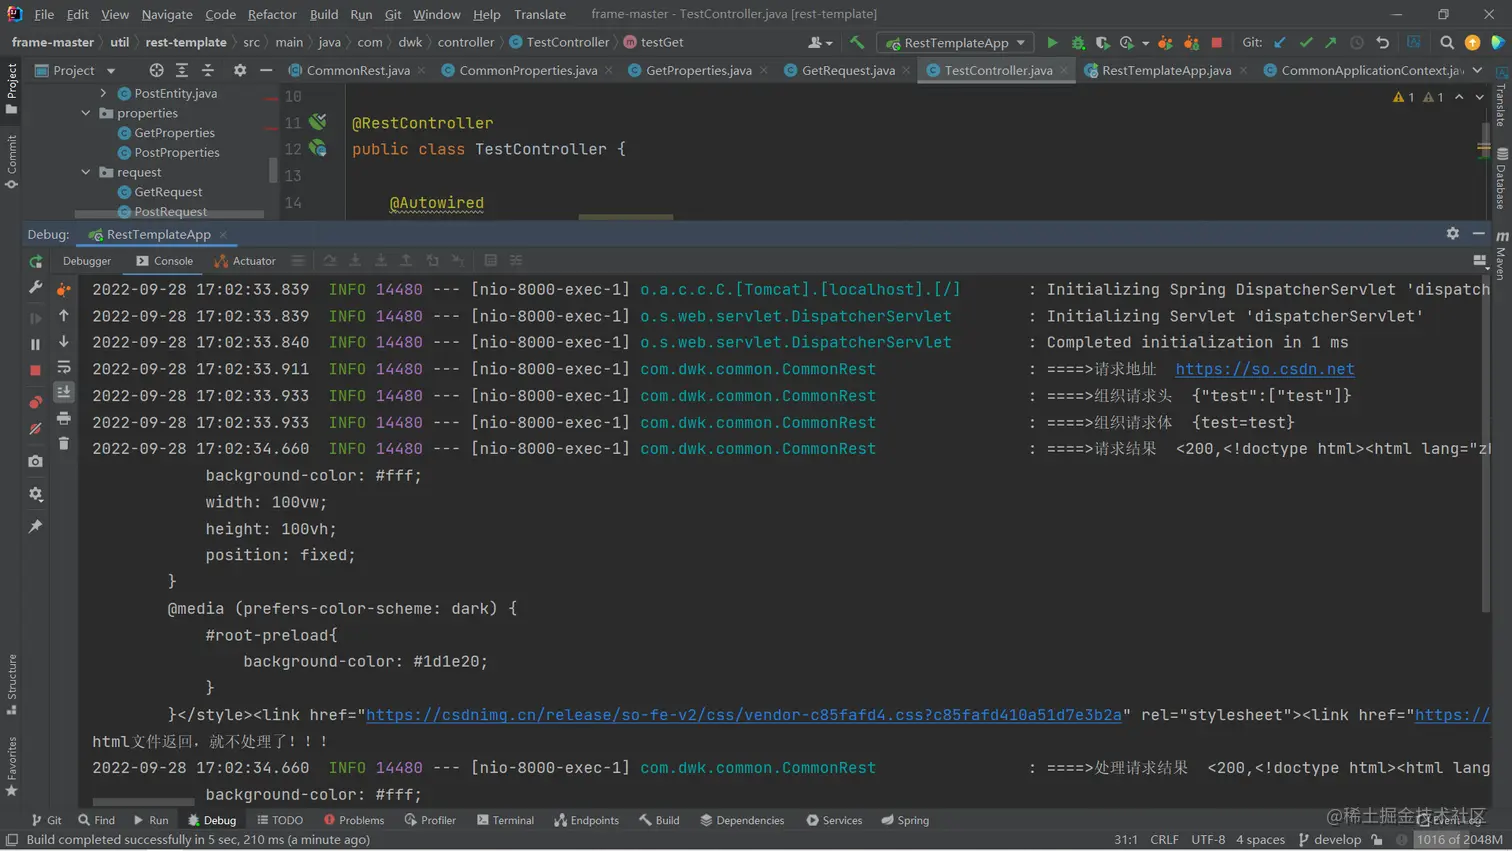Open Search Everywhere magnifier icon
1512x851 pixels.
pyautogui.click(x=1446, y=43)
